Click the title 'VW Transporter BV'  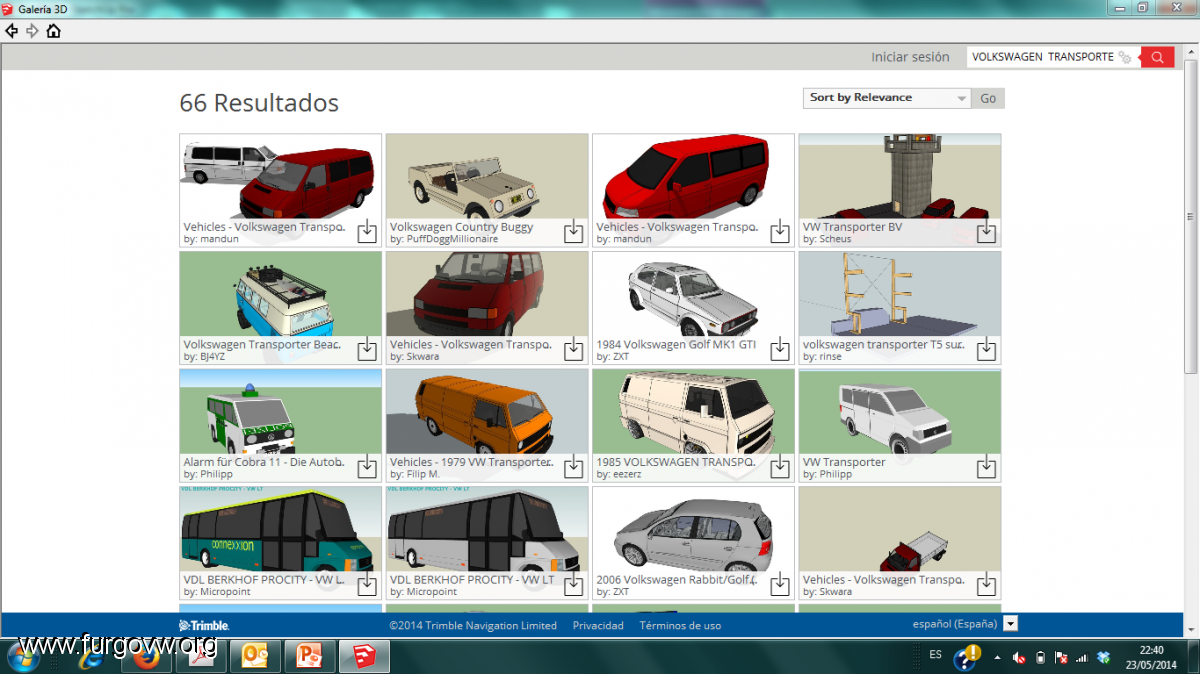click(x=852, y=227)
